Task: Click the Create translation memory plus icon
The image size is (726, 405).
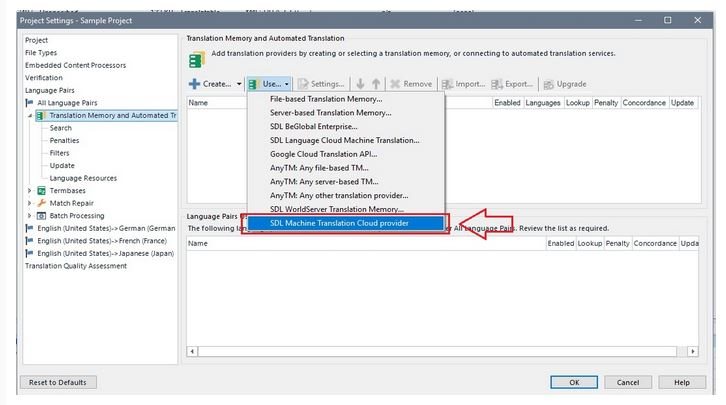Action: pos(194,84)
